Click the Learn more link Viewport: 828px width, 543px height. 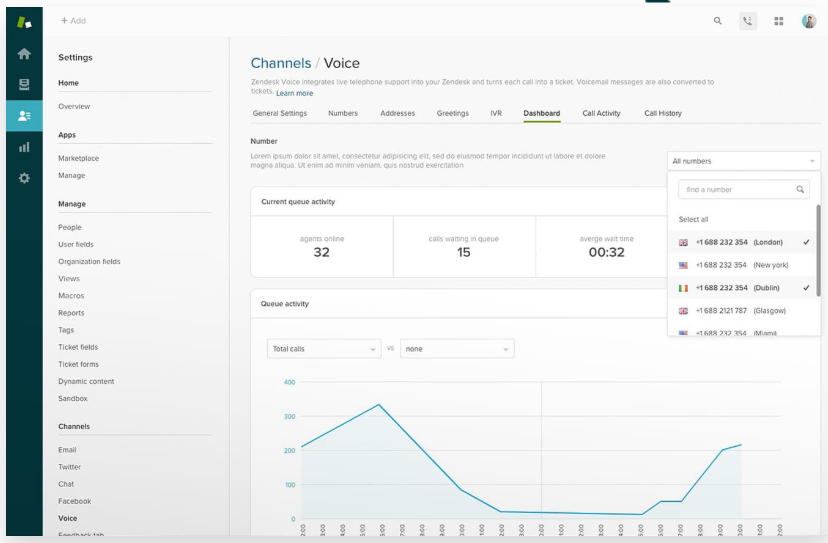pyautogui.click(x=294, y=93)
